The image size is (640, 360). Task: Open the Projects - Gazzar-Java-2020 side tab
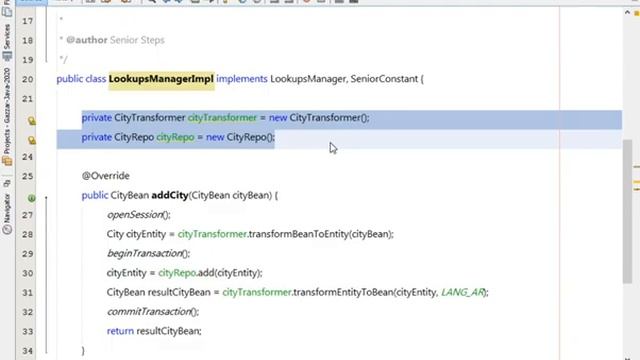[7, 117]
